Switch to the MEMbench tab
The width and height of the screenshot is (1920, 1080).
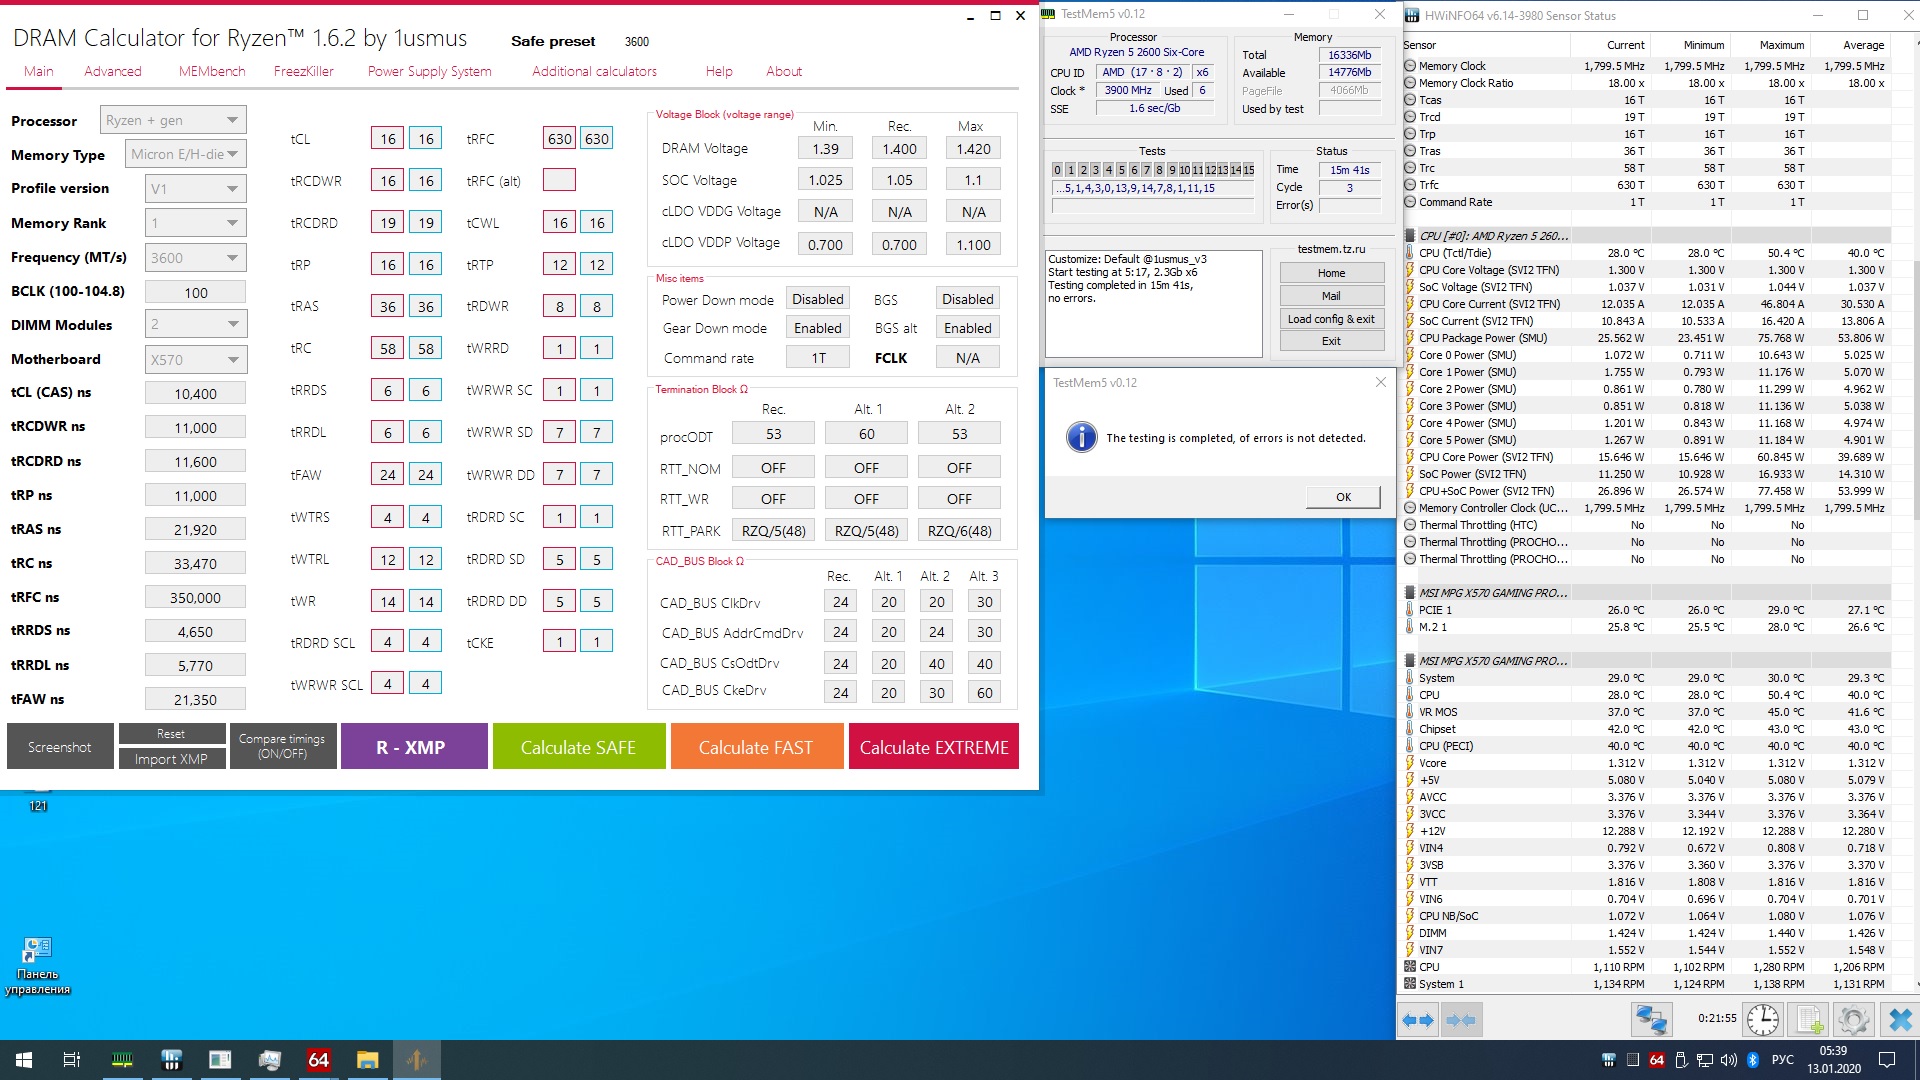(212, 71)
